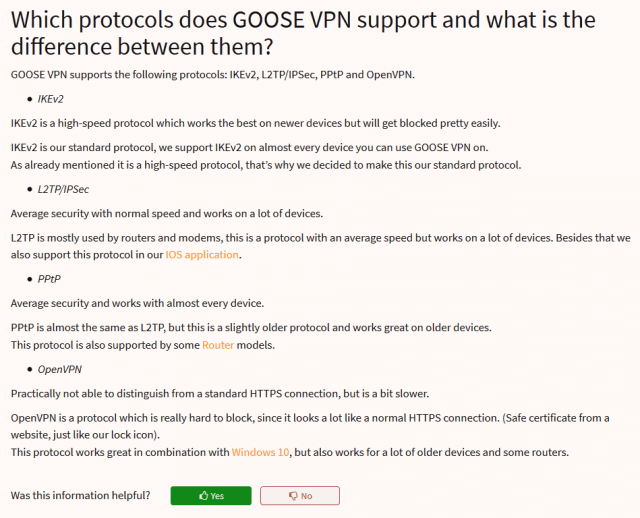Open the Windows 10 link
Image resolution: width=640 pixels, height=518 pixels.
[260, 452]
